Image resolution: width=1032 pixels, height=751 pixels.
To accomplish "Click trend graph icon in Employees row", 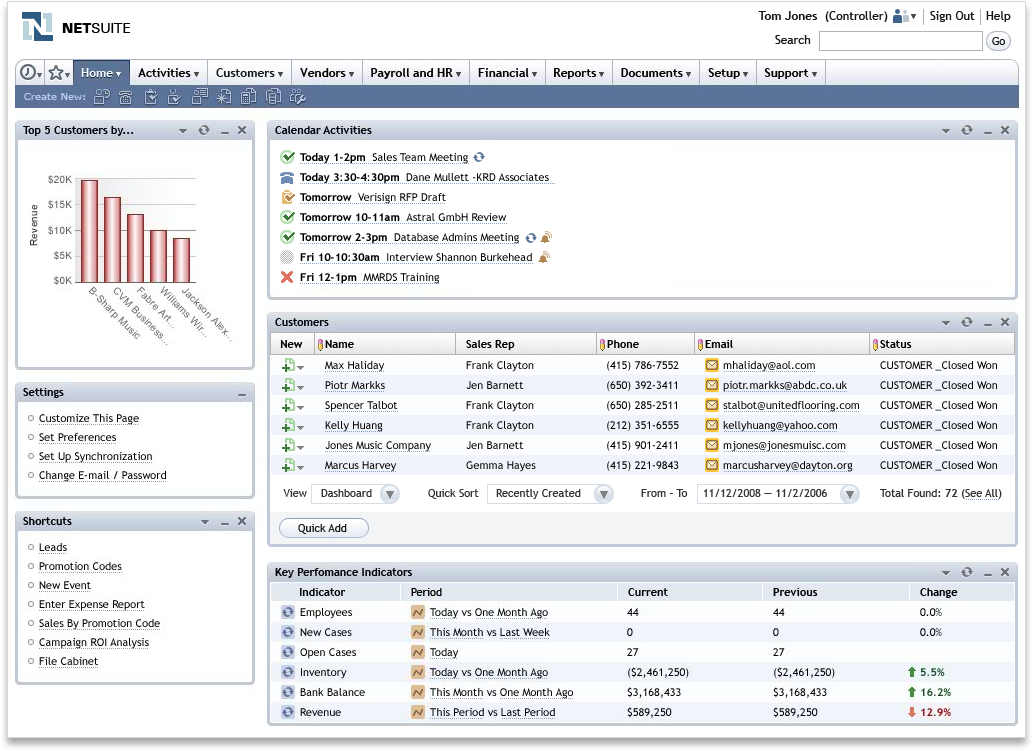I will tap(417, 612).
